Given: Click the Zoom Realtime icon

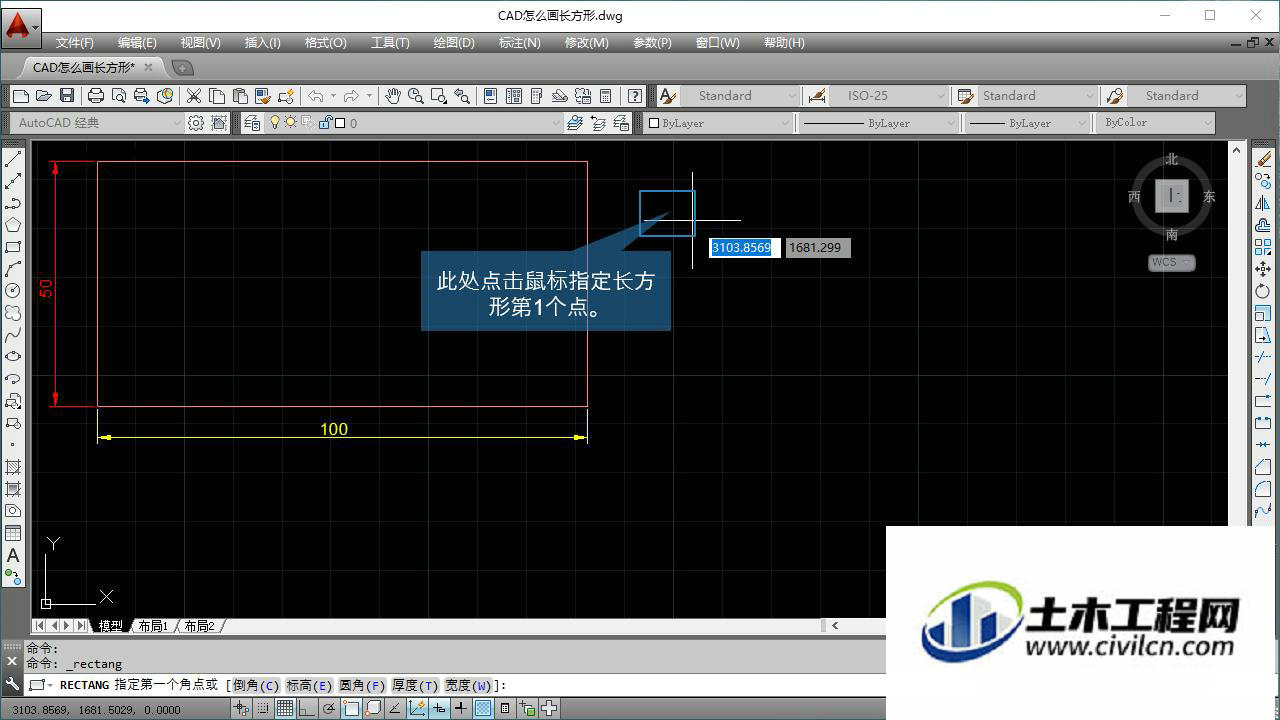Looking at the screenshot, I should [x=415, y=96].
